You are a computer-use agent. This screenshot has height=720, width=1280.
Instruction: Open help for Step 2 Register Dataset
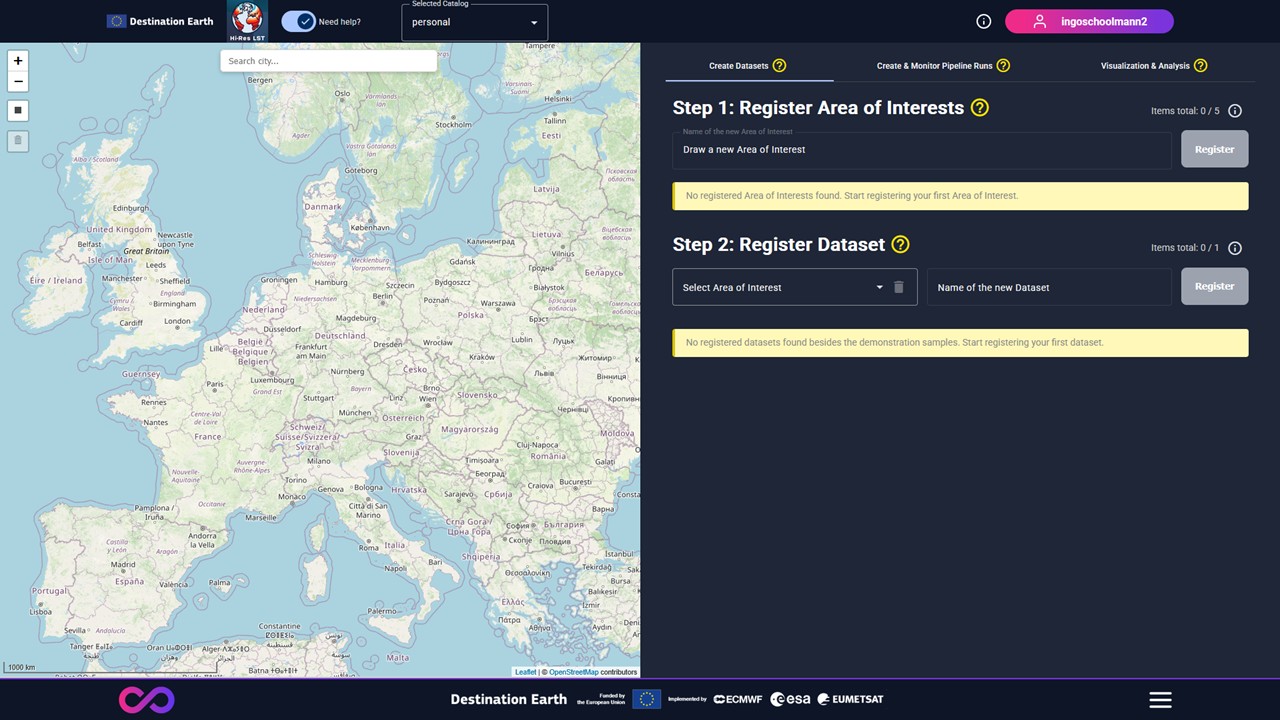pos(900,245)
